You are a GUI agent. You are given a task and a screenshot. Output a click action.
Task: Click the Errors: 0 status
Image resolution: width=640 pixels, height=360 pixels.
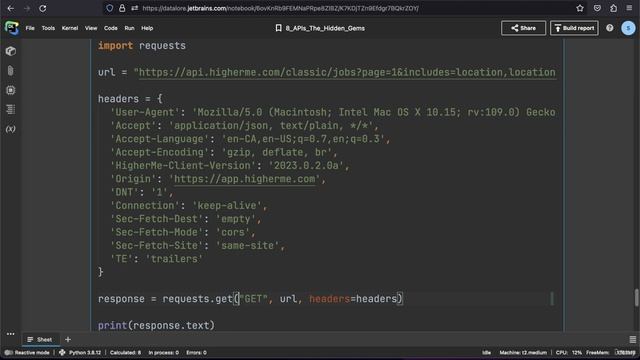[x=196, y=353]
